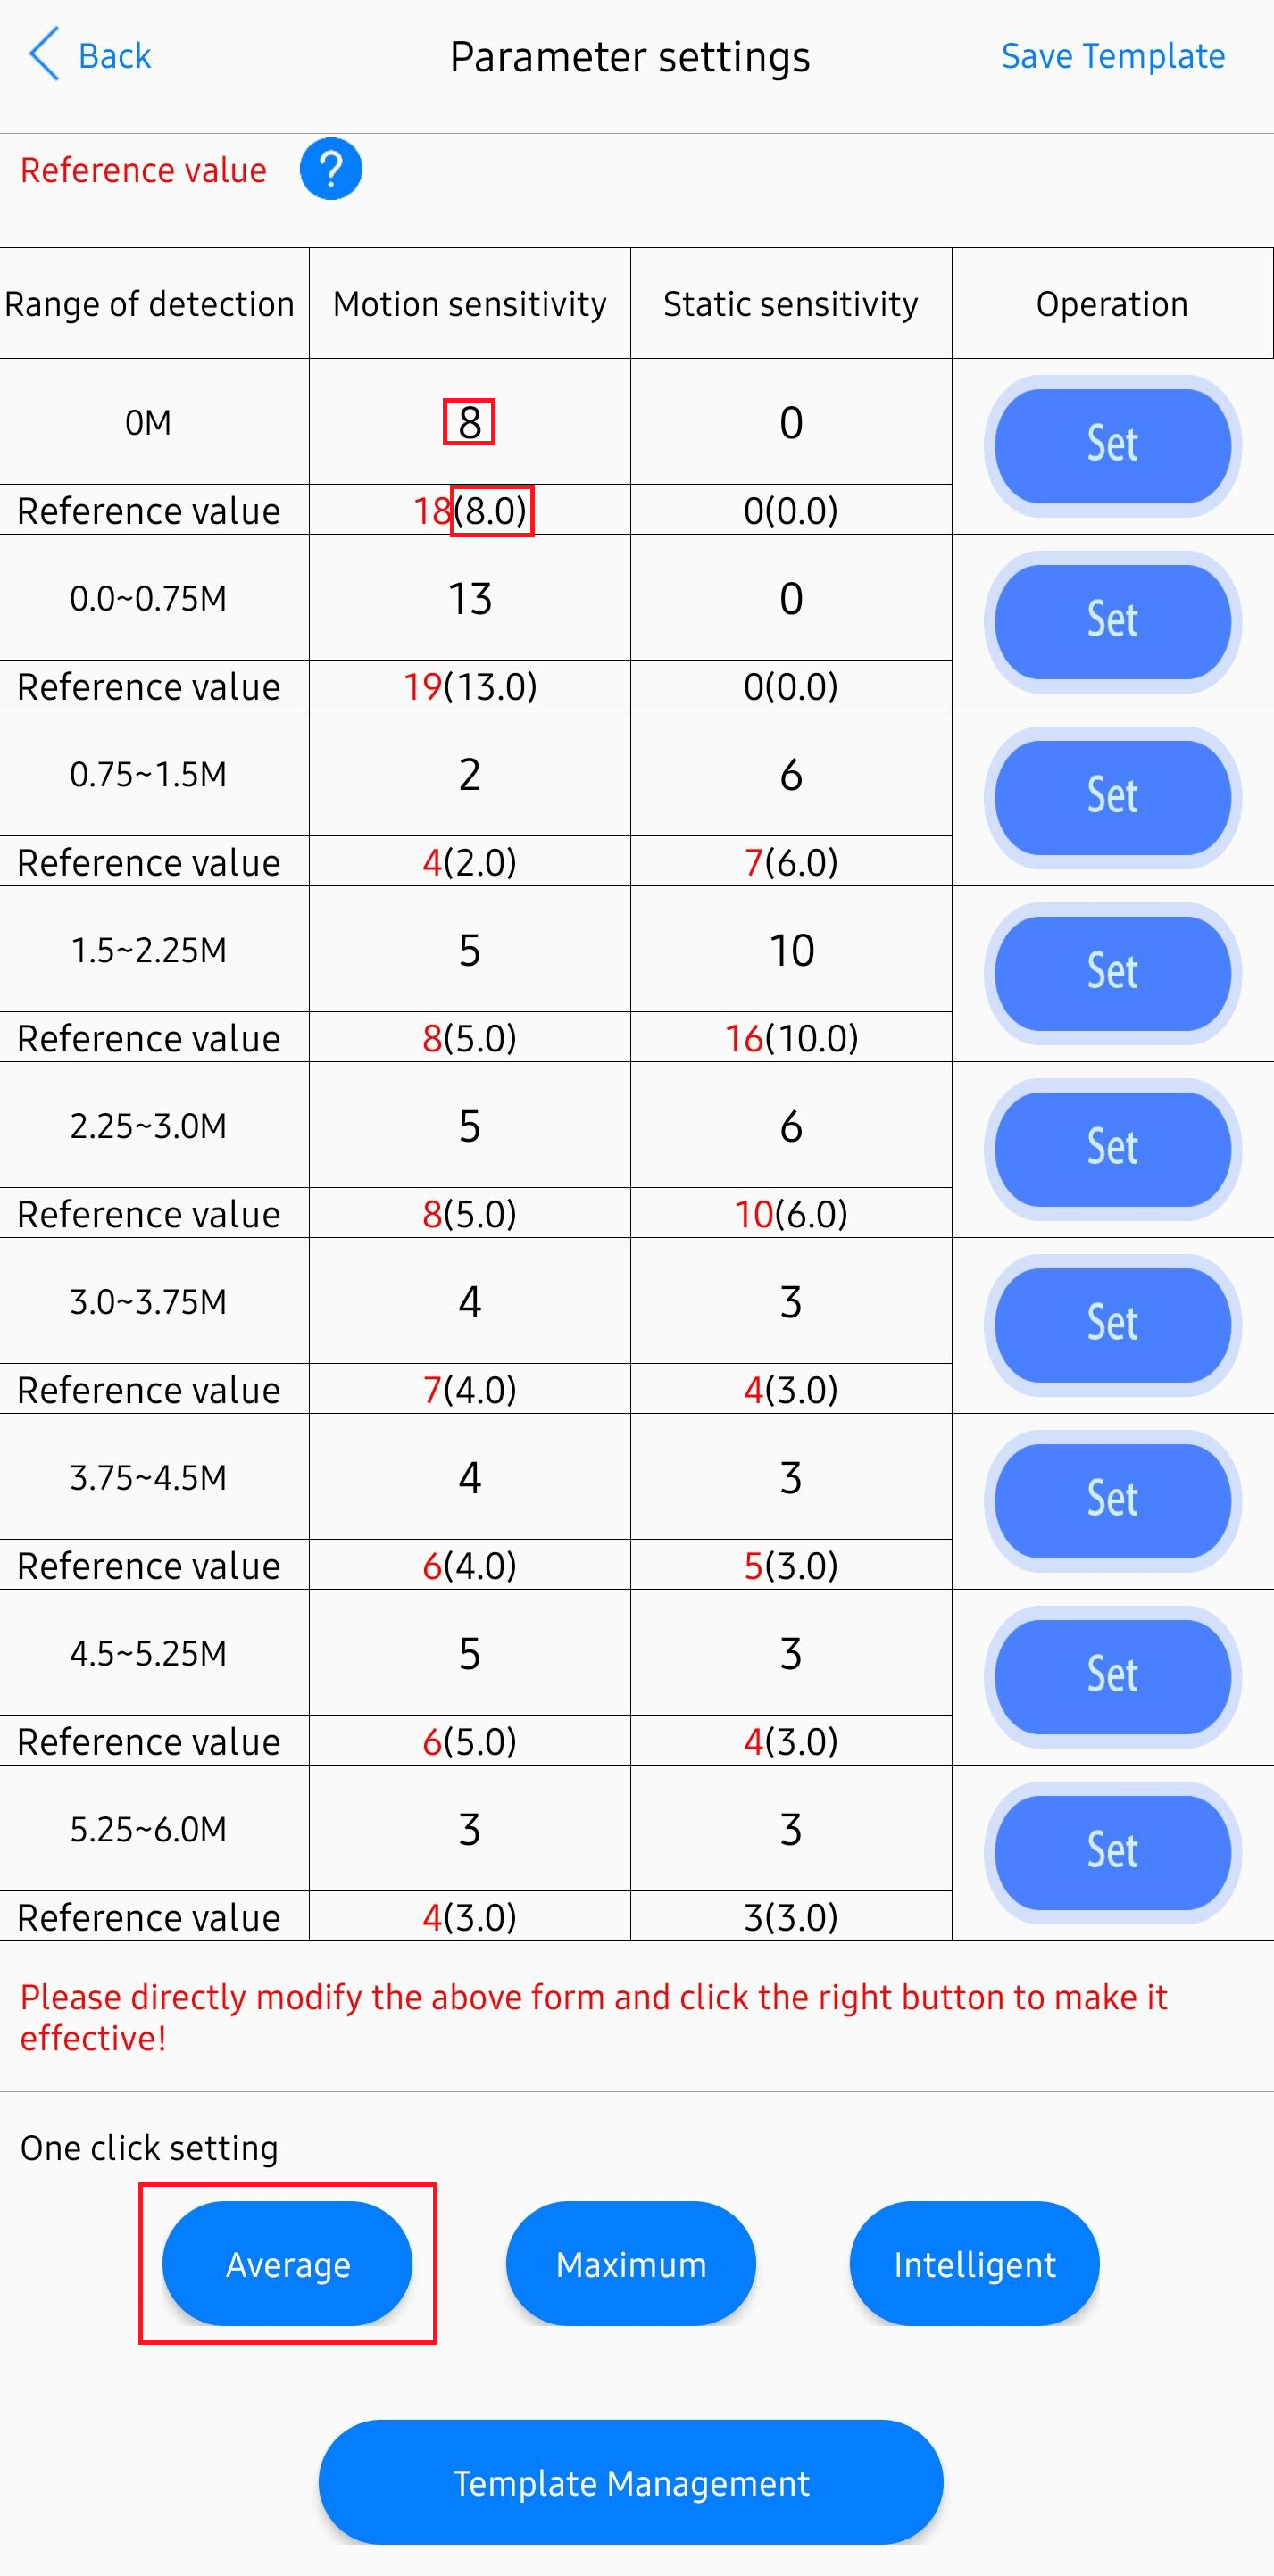Tap the blue question mark help icon
Image resolution: width=1274 pixels, height=2576 pixels.
coord(331,169)
